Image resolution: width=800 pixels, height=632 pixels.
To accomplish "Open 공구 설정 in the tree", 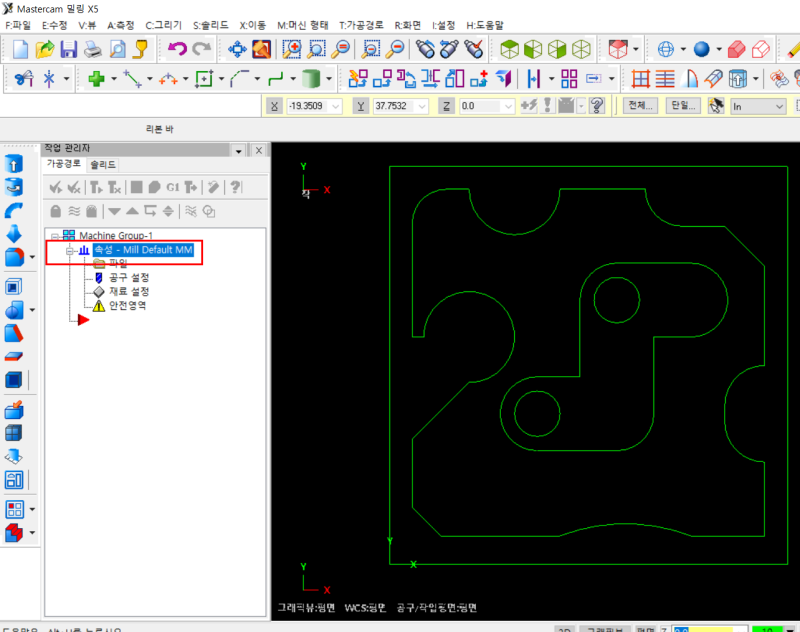I will 129,277.
